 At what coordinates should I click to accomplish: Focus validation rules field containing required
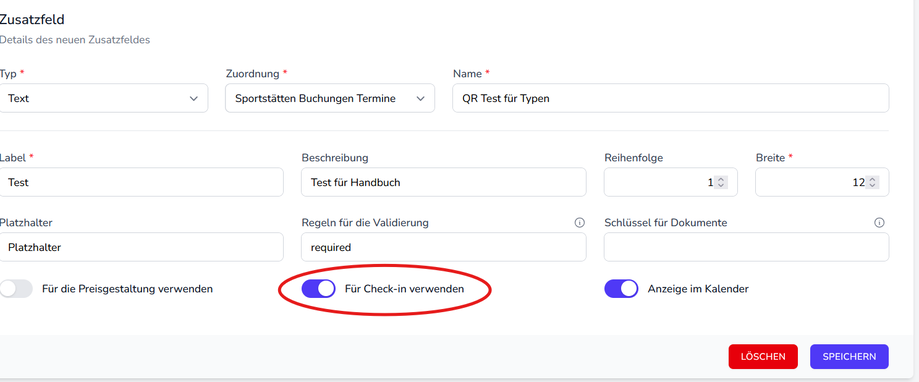(x=444, y=247)
